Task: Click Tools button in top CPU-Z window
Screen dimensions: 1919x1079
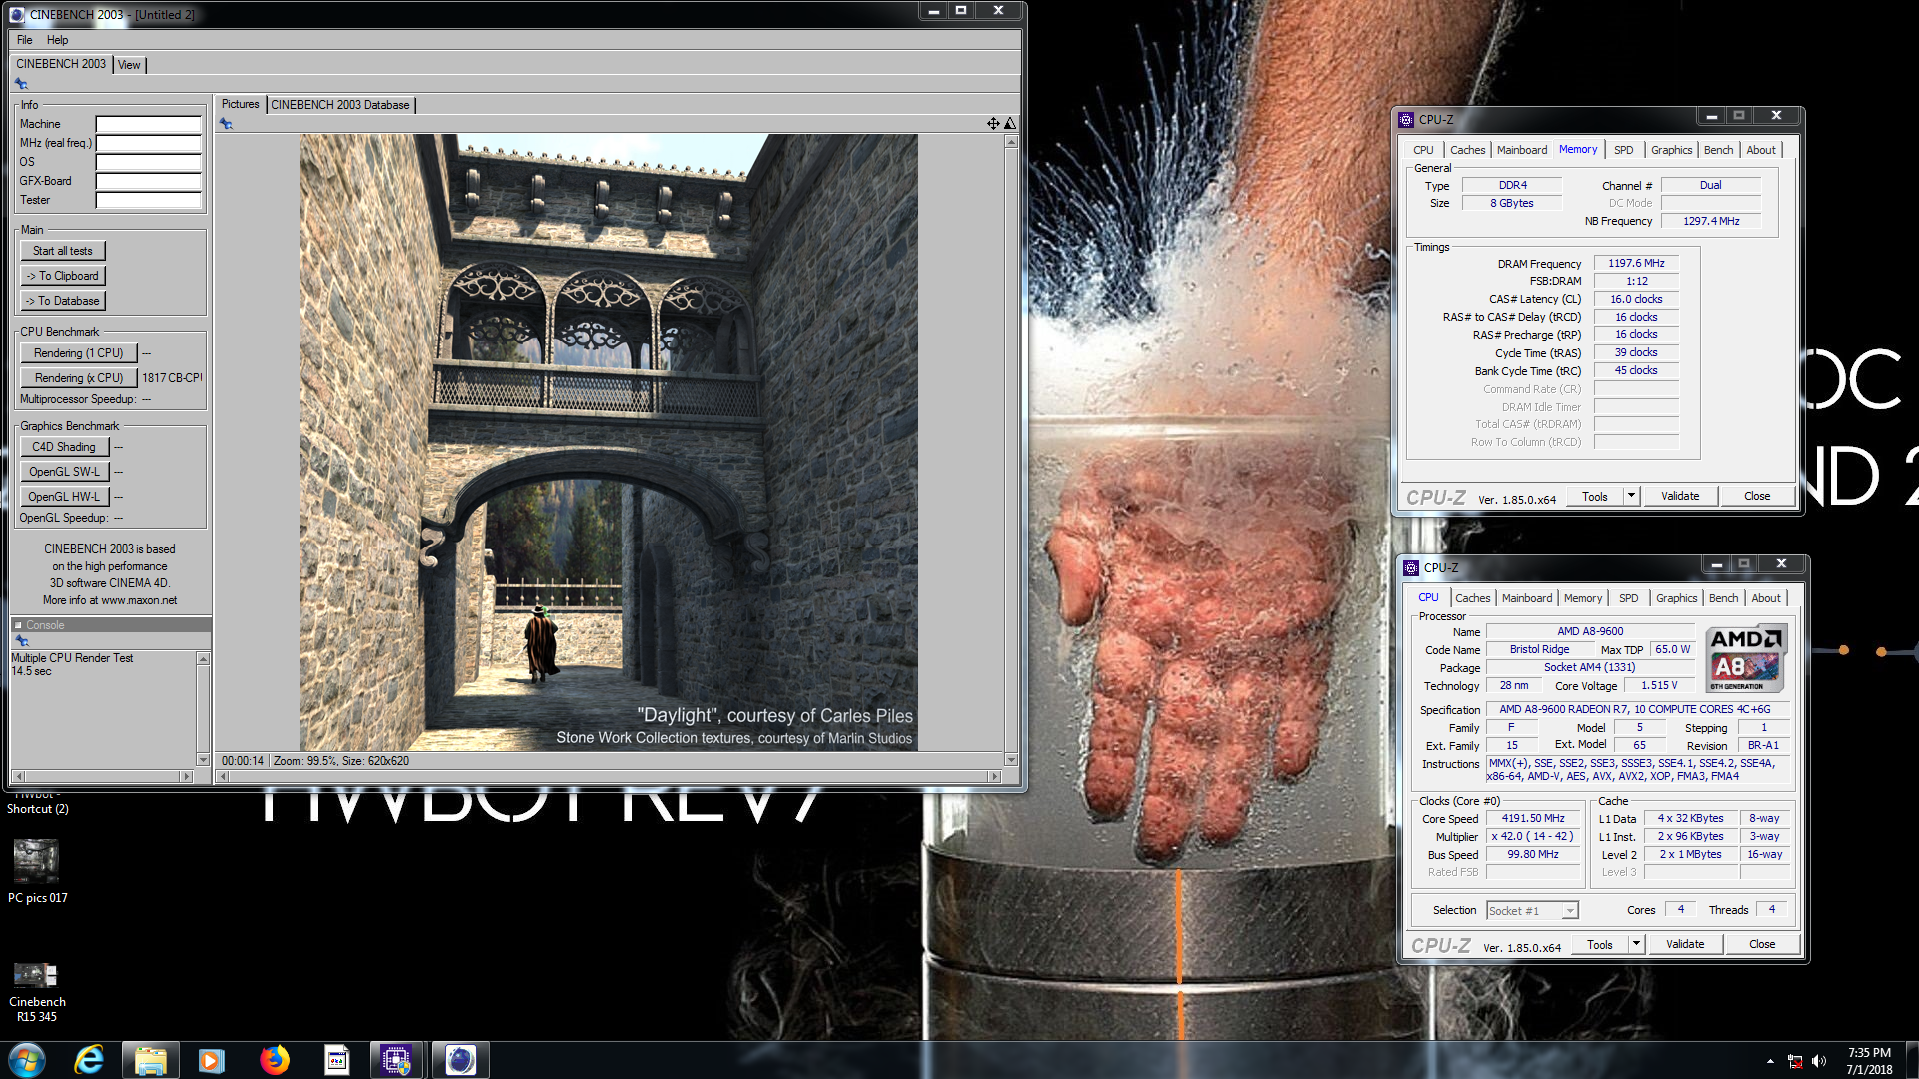Action: (x=1595, y=496)
